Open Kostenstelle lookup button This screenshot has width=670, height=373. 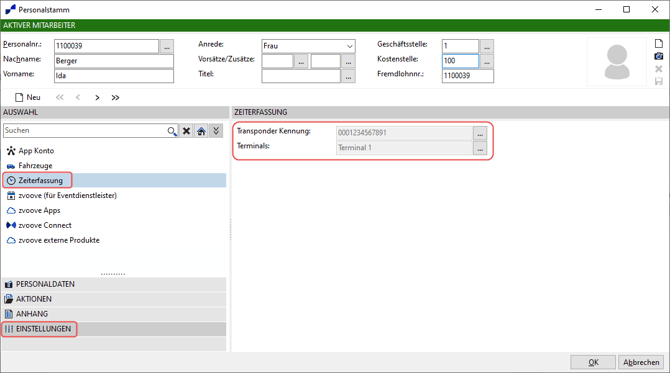[487, 61]
